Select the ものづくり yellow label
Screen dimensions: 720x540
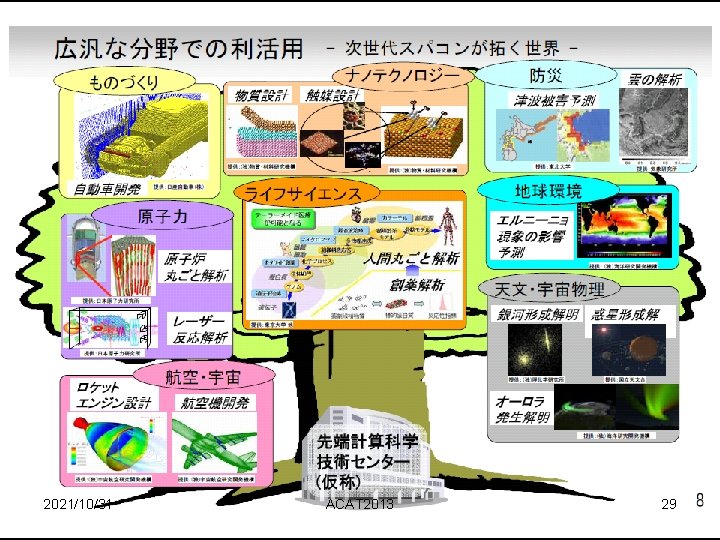(124, 82)
